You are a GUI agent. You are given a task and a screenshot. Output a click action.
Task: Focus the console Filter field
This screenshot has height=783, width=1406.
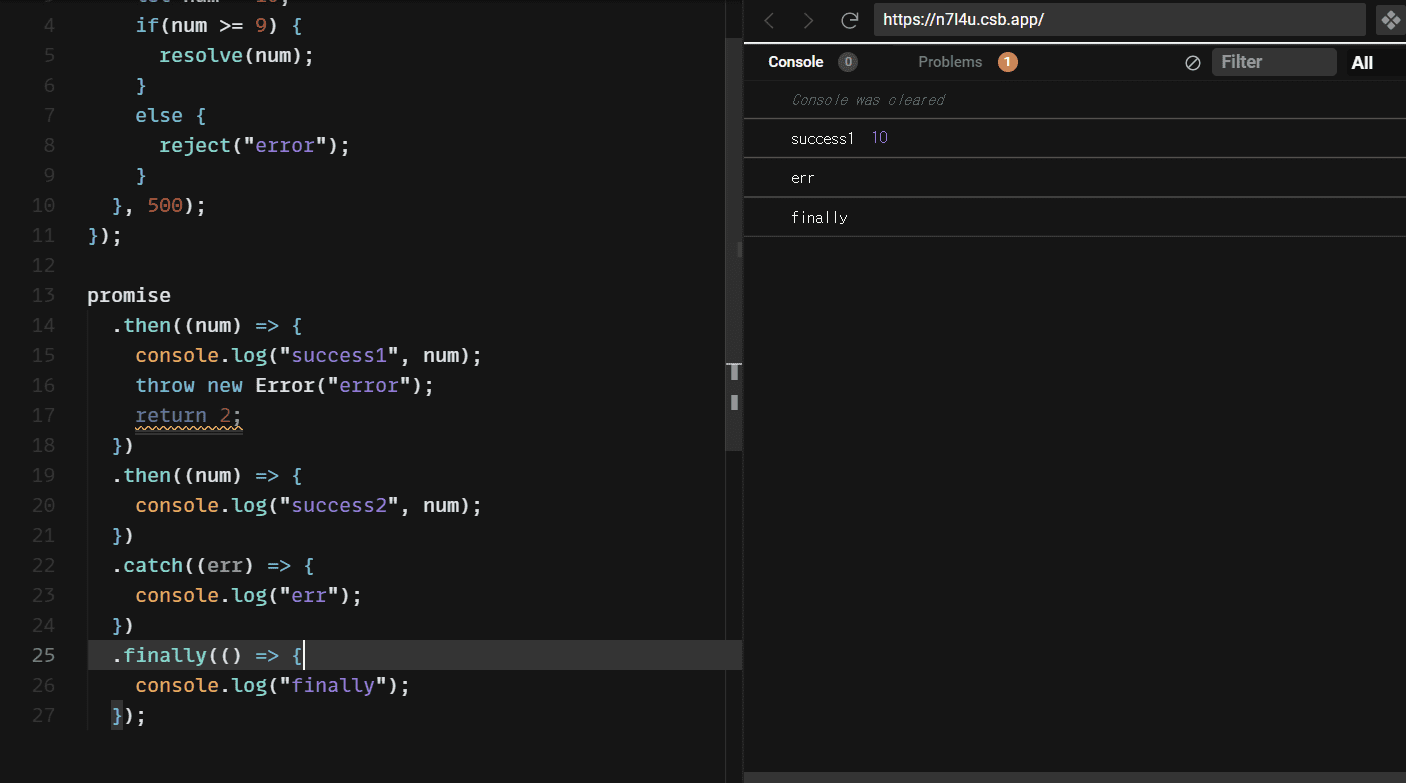tap(1273, 62)
